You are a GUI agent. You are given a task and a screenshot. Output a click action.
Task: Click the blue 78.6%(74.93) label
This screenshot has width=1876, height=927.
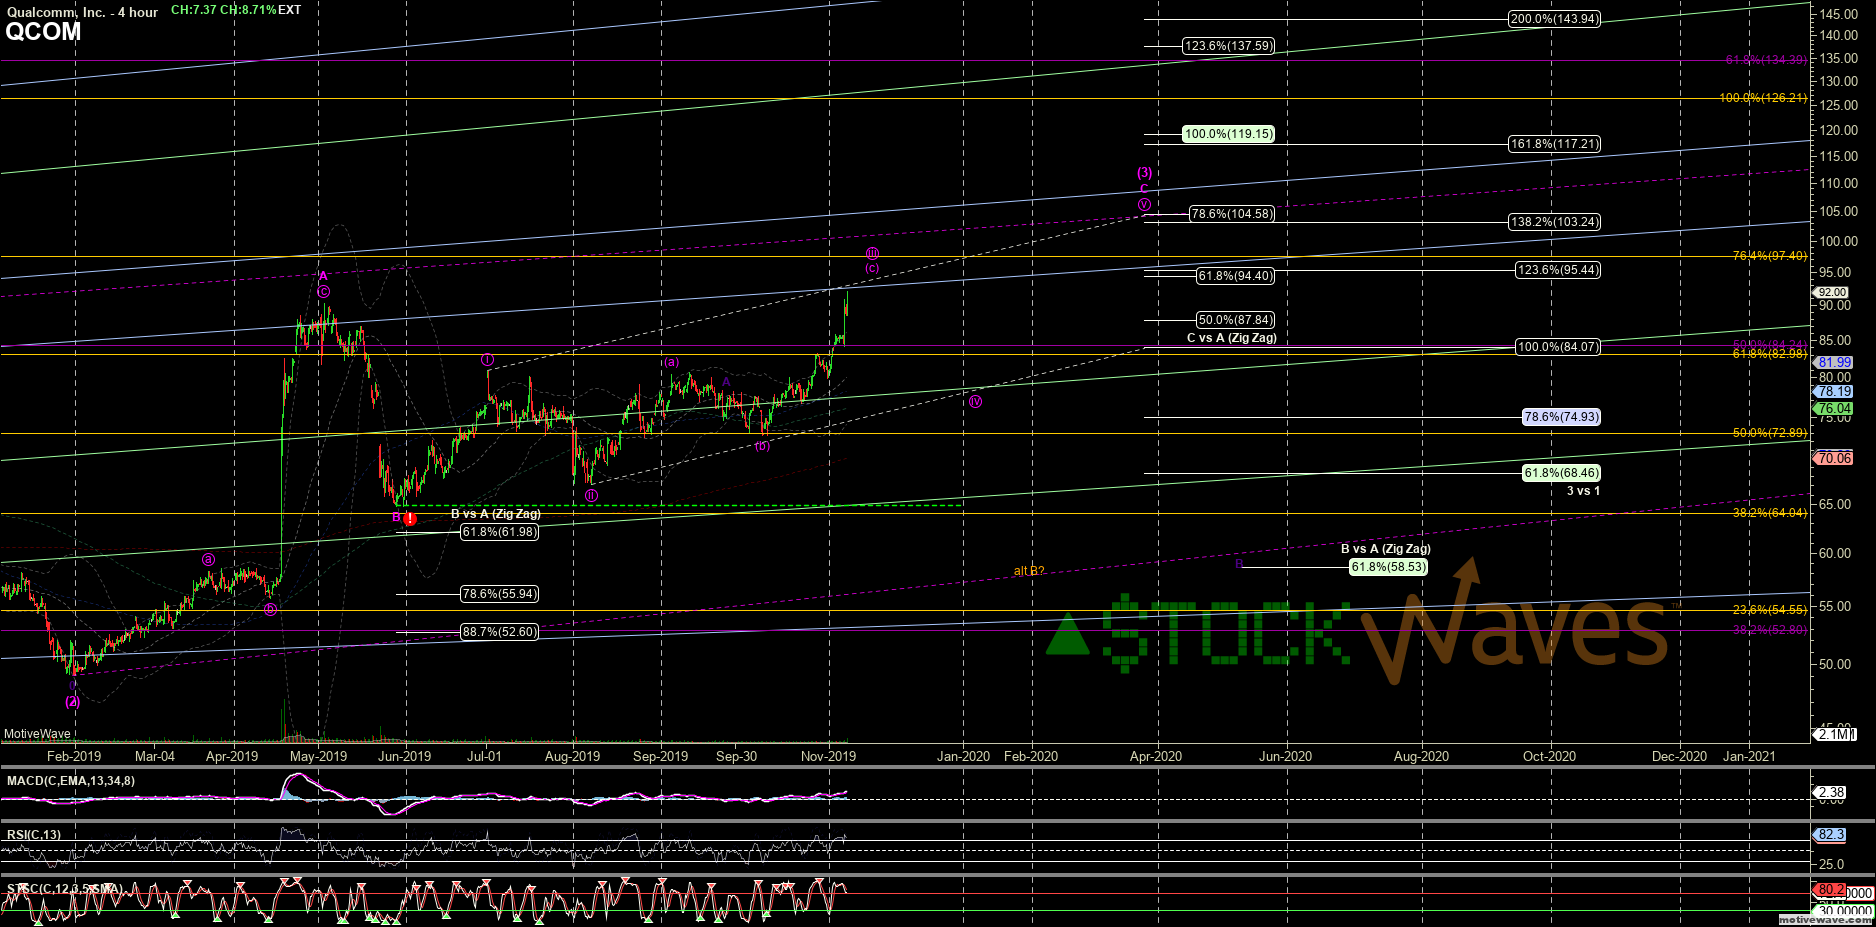[x=1561, y=417]
